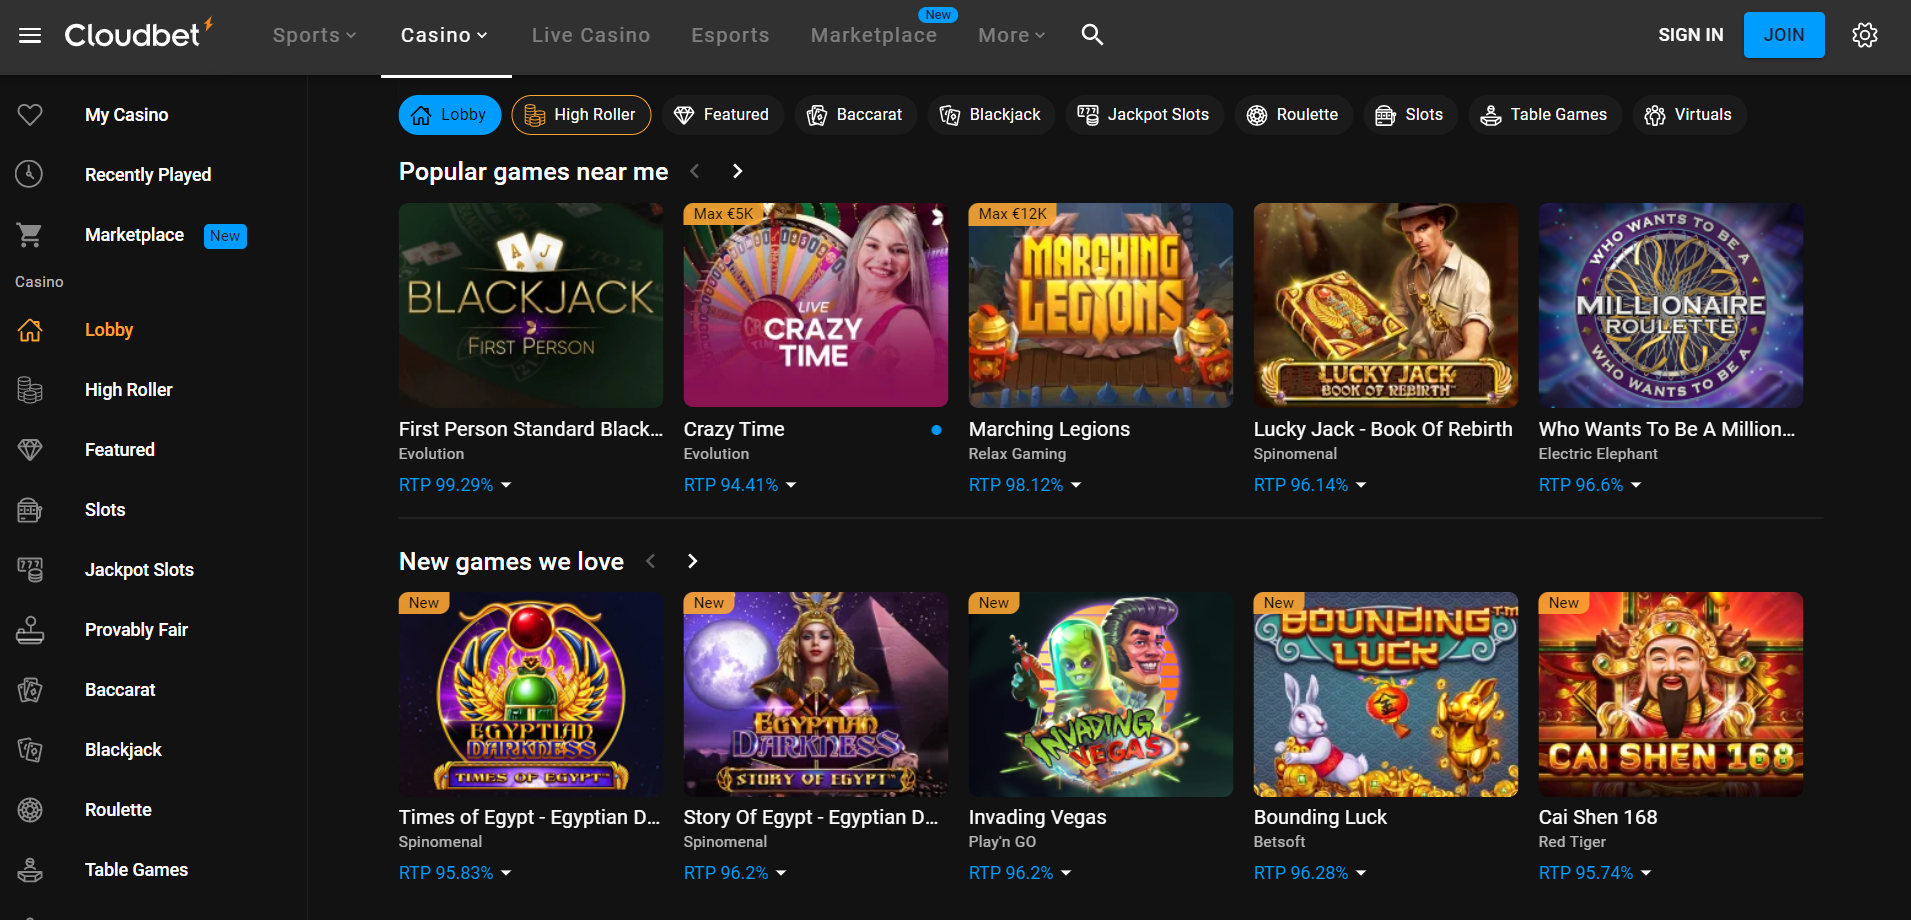The width and height of the screenshot is (1911, 920).
Task: Expand the Casino dropdown in top navigation
Action: pos(444,35)
